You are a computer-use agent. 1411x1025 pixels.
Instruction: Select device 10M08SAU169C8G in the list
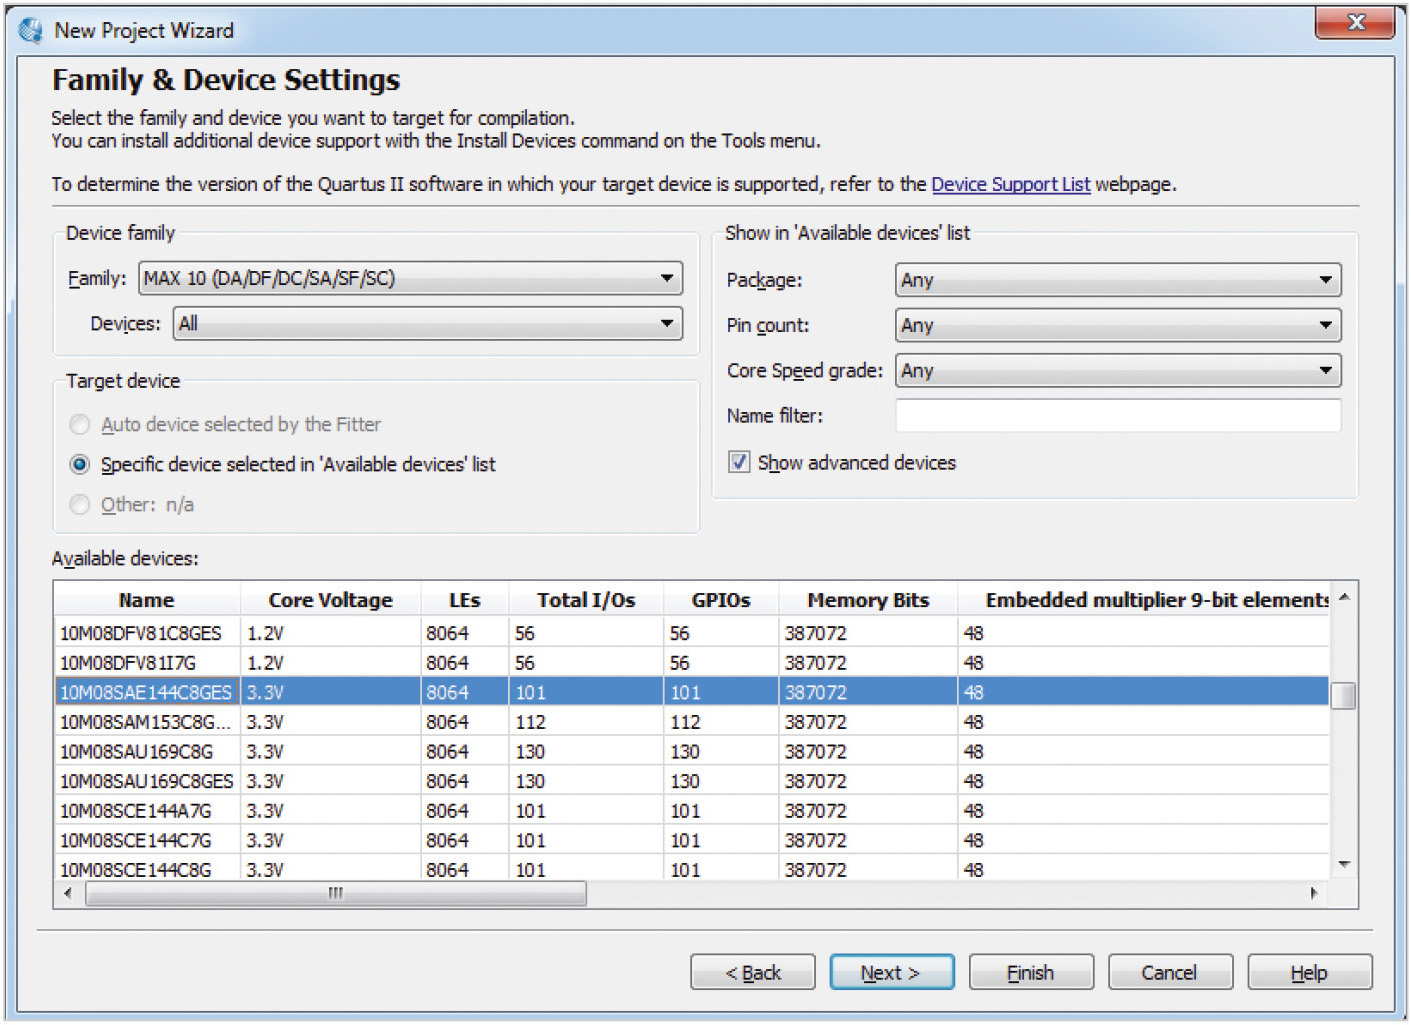click(137, 752)
